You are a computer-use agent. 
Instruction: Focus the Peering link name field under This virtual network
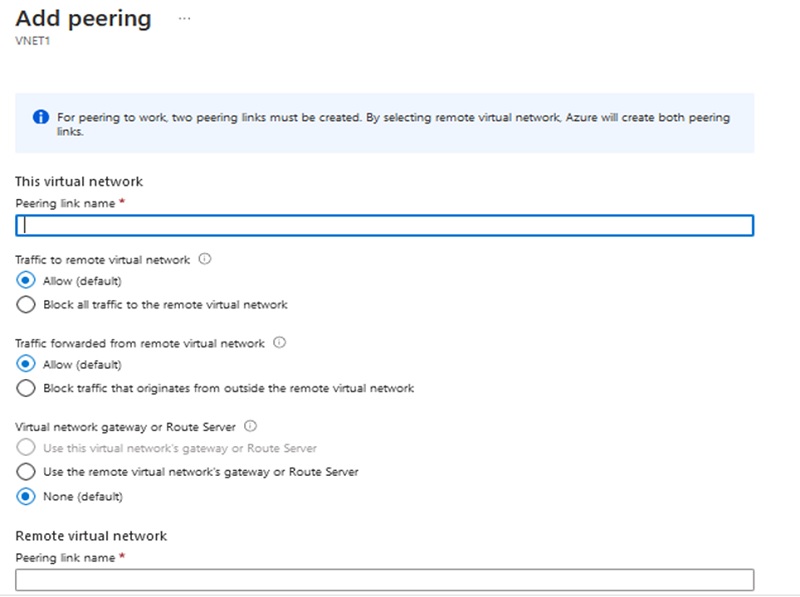[x=384, y=225]
